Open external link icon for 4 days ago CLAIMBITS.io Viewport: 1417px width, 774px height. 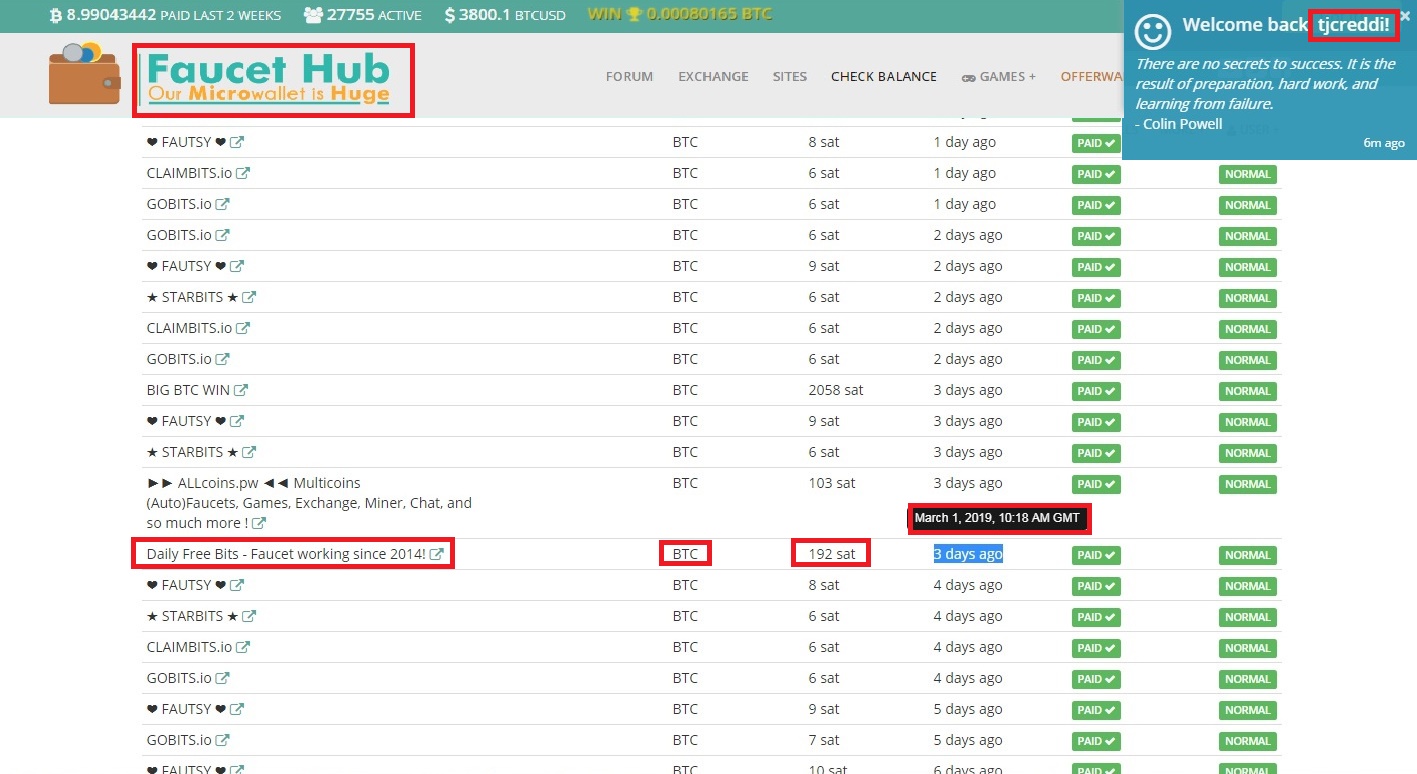(243, 647)
